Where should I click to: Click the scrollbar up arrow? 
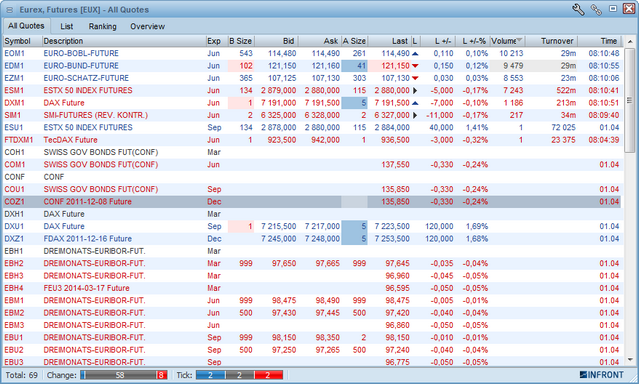tap(630, 42)
